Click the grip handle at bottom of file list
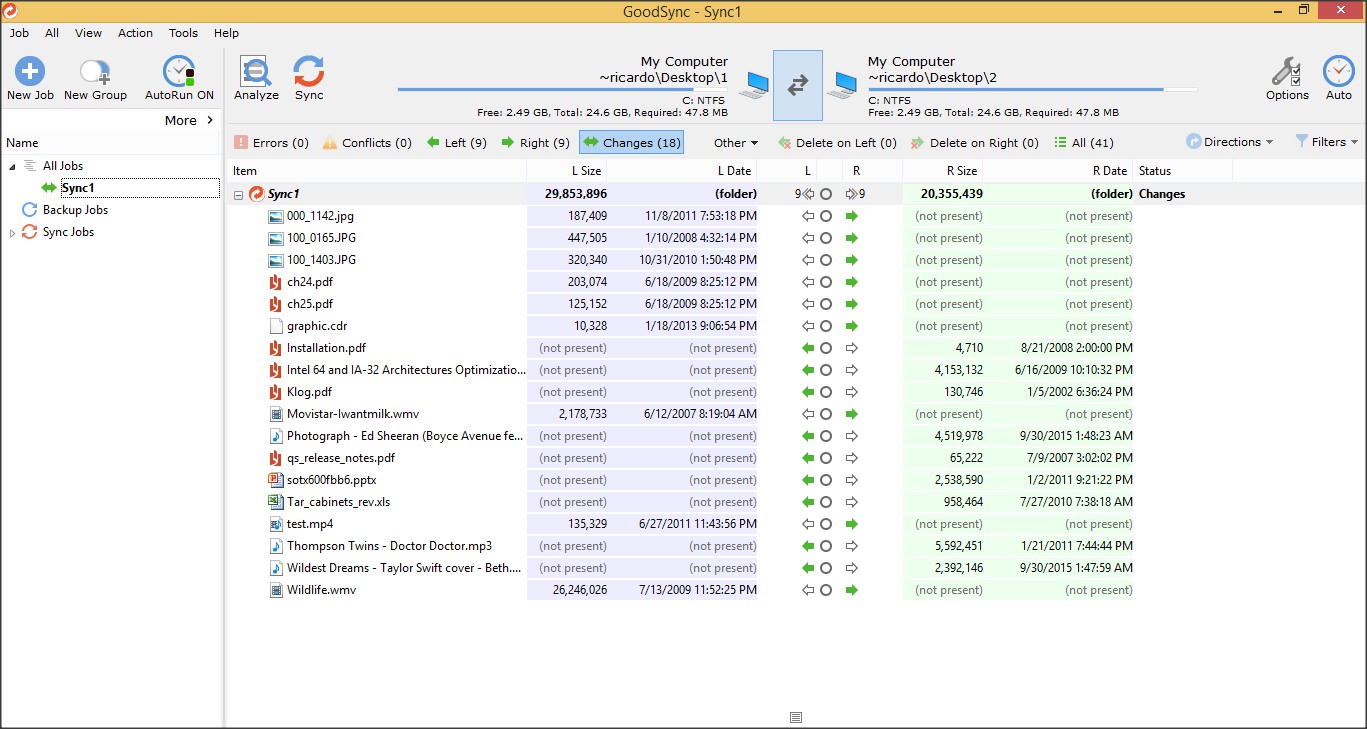The height and width of the screenshot is (729, 1367). pyautogui.click(x=796, y=717)
